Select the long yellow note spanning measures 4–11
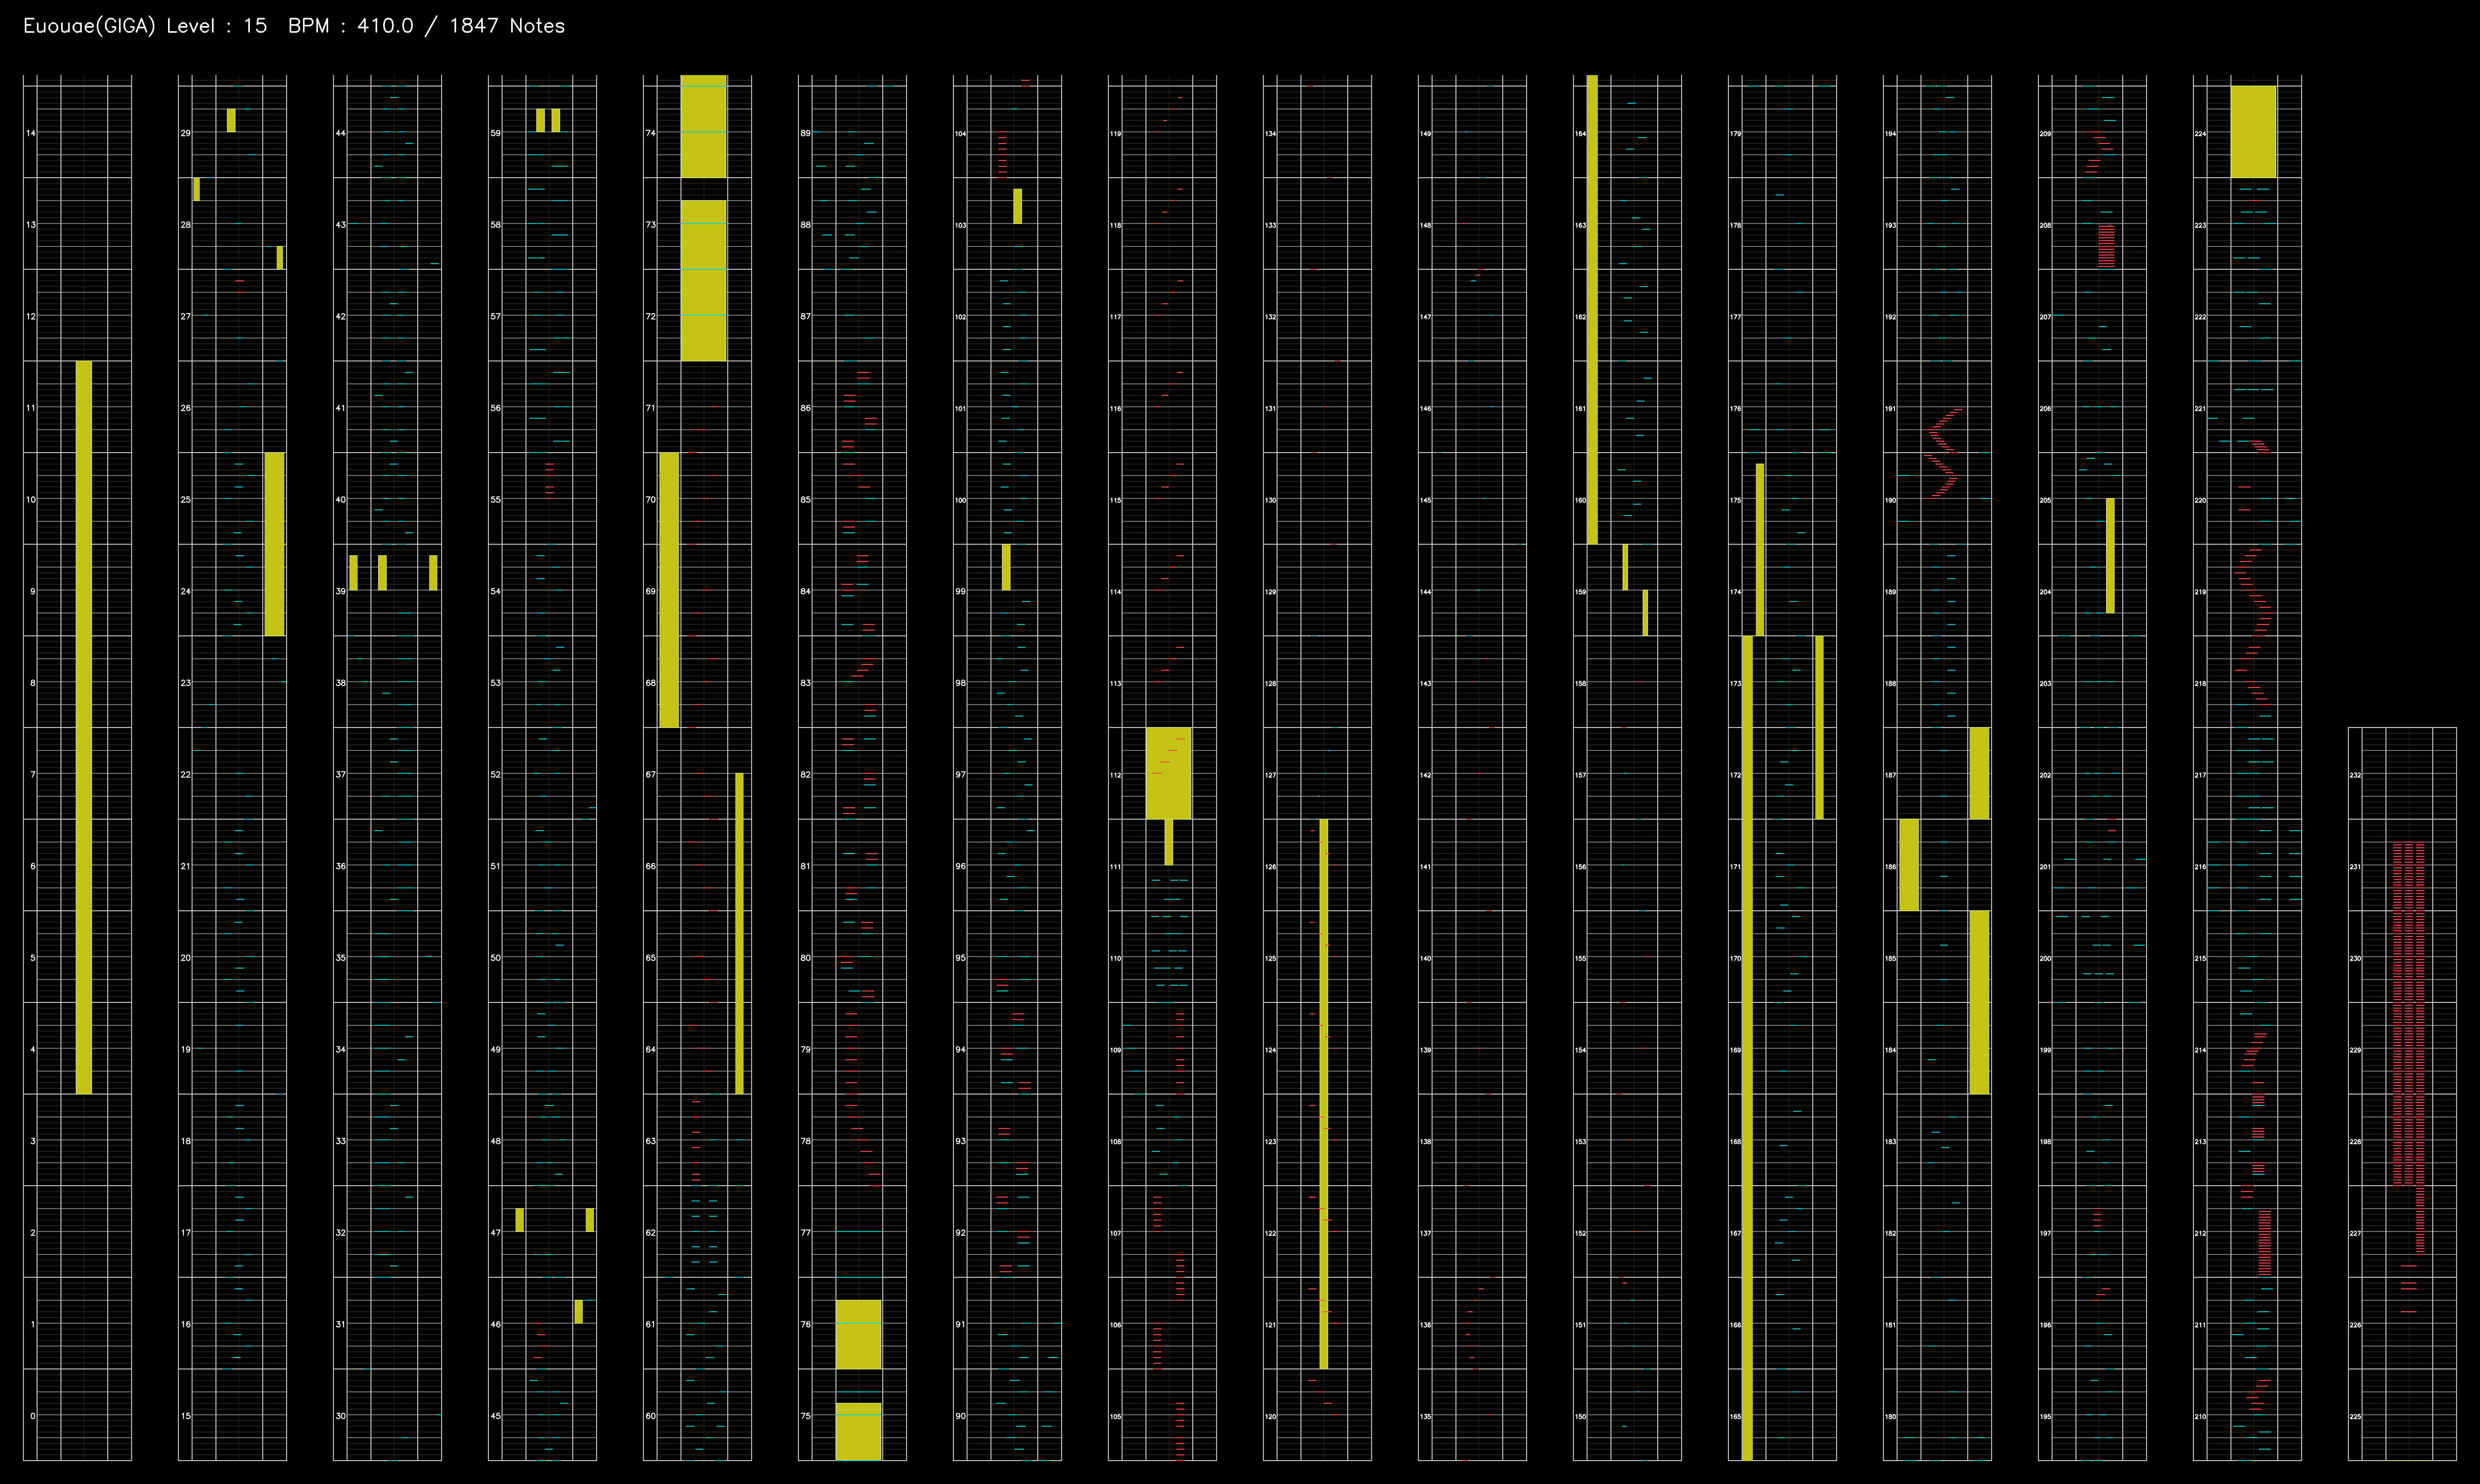The height and width of the screenshot is (1484, 2480). (x=84, y=727)
